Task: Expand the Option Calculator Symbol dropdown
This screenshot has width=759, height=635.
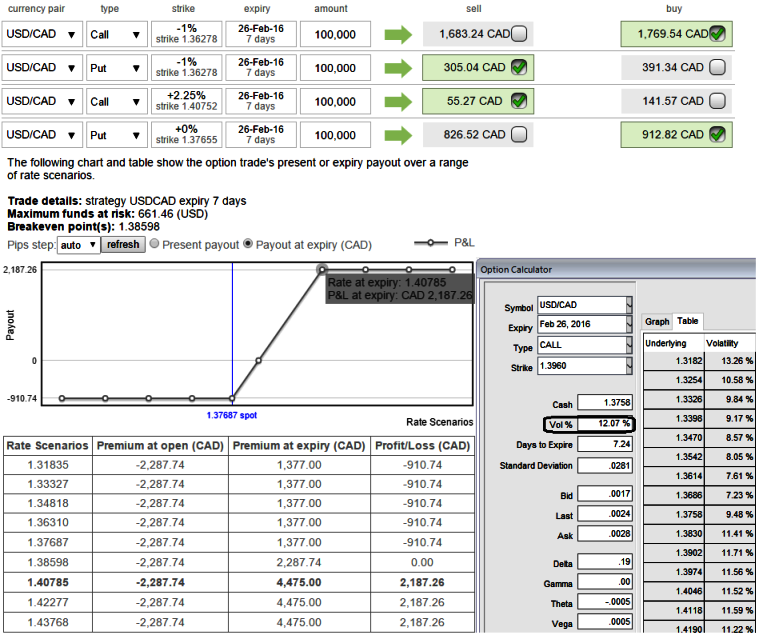Action: pos(629,305)
